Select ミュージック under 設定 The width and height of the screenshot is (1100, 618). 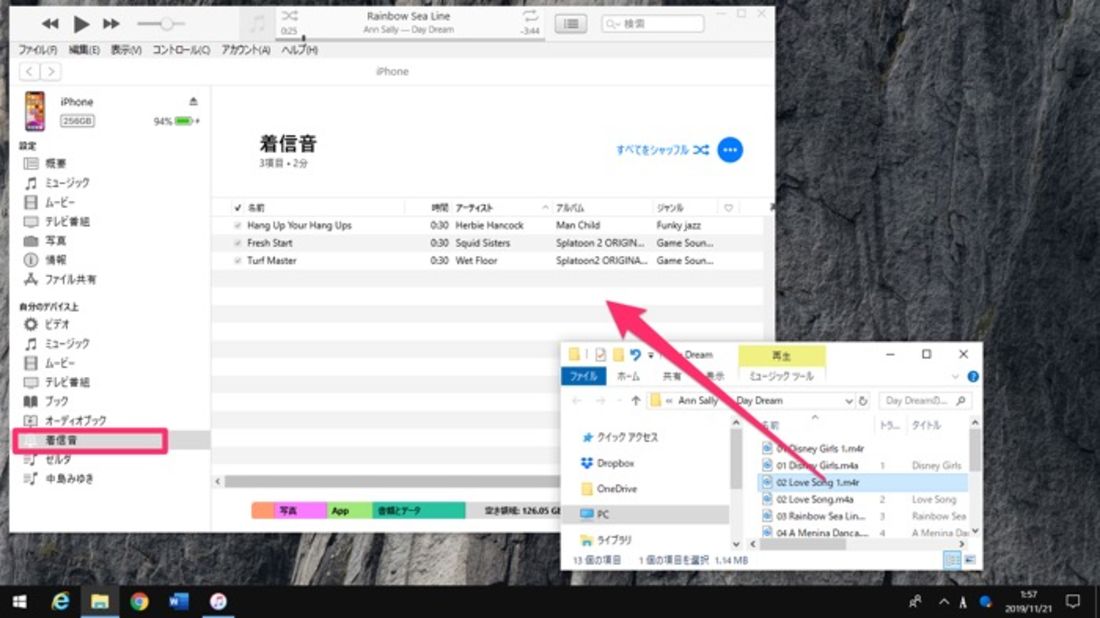(67, 183)
